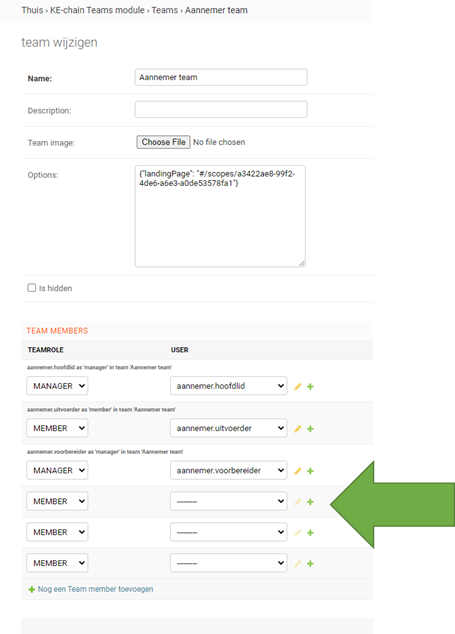455x634 pixels.
Task: Click the Description input field
Action: pyautogui.click(x=221, y=109)
